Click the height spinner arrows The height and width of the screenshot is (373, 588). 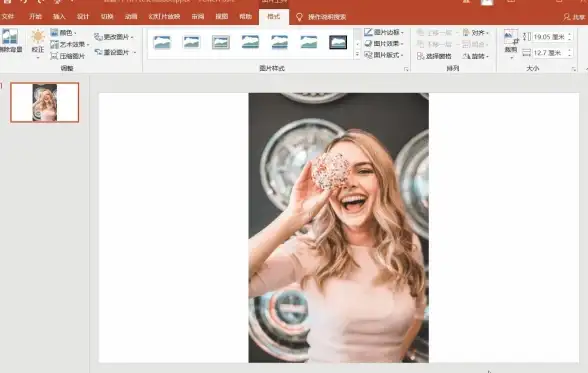point(570,37)
